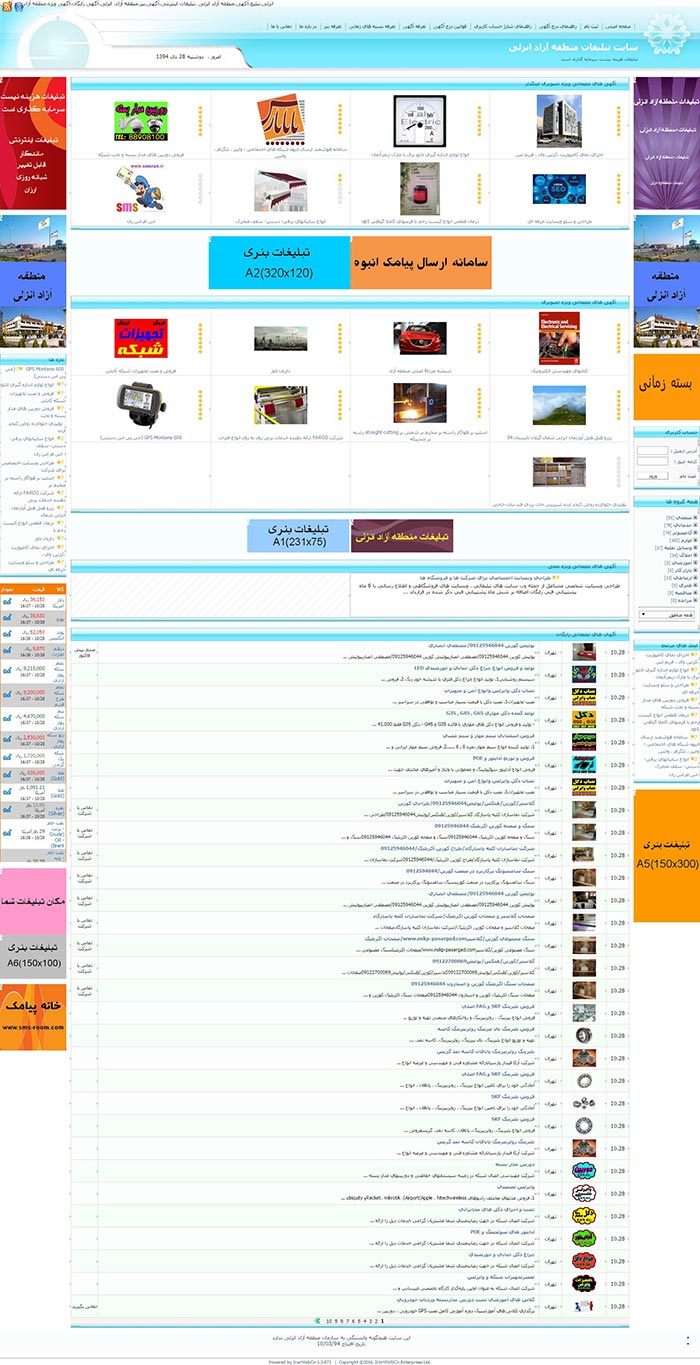The width and height of the screenshot is (700, 1365).
Task: Open the GPS Montana 600 device thumbnail
Action: tap(140, 405)
